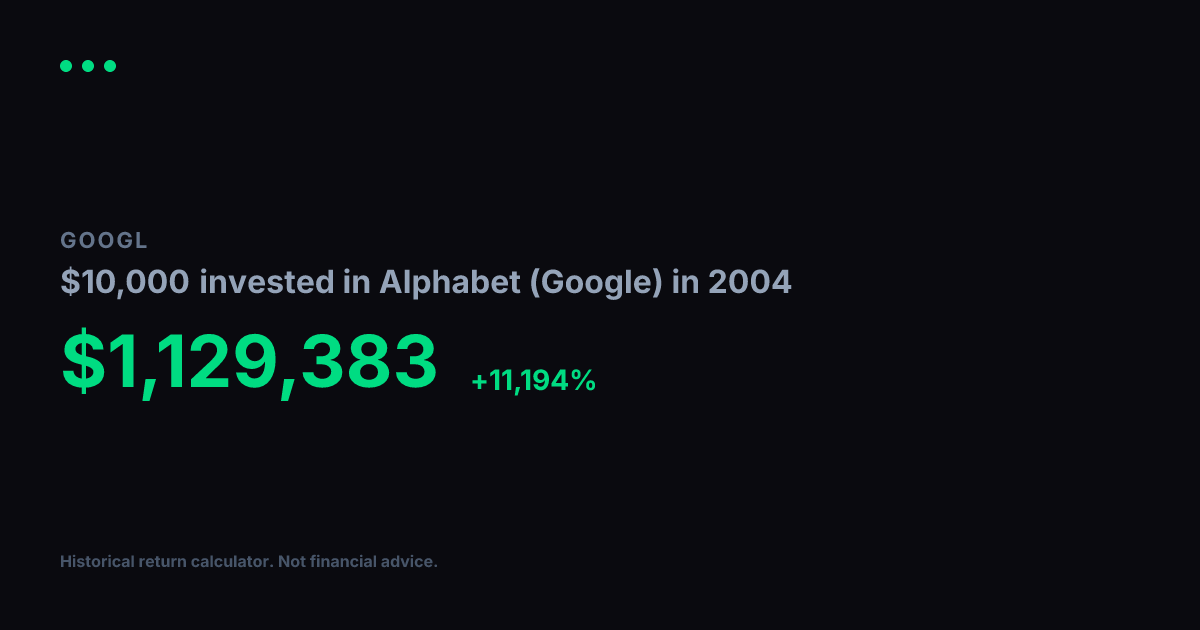This screenshot has height=630, width=1200.
Task: Click "(Google)" in the headline
Action: pos(595,283)
